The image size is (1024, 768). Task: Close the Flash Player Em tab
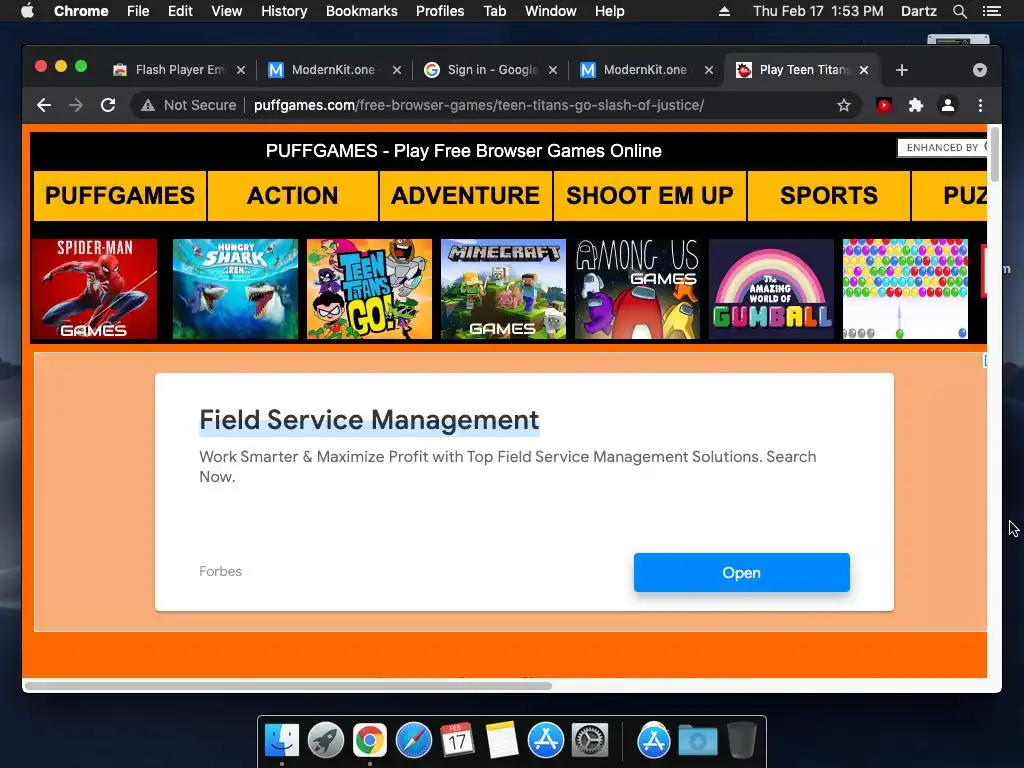pos(241,70)
